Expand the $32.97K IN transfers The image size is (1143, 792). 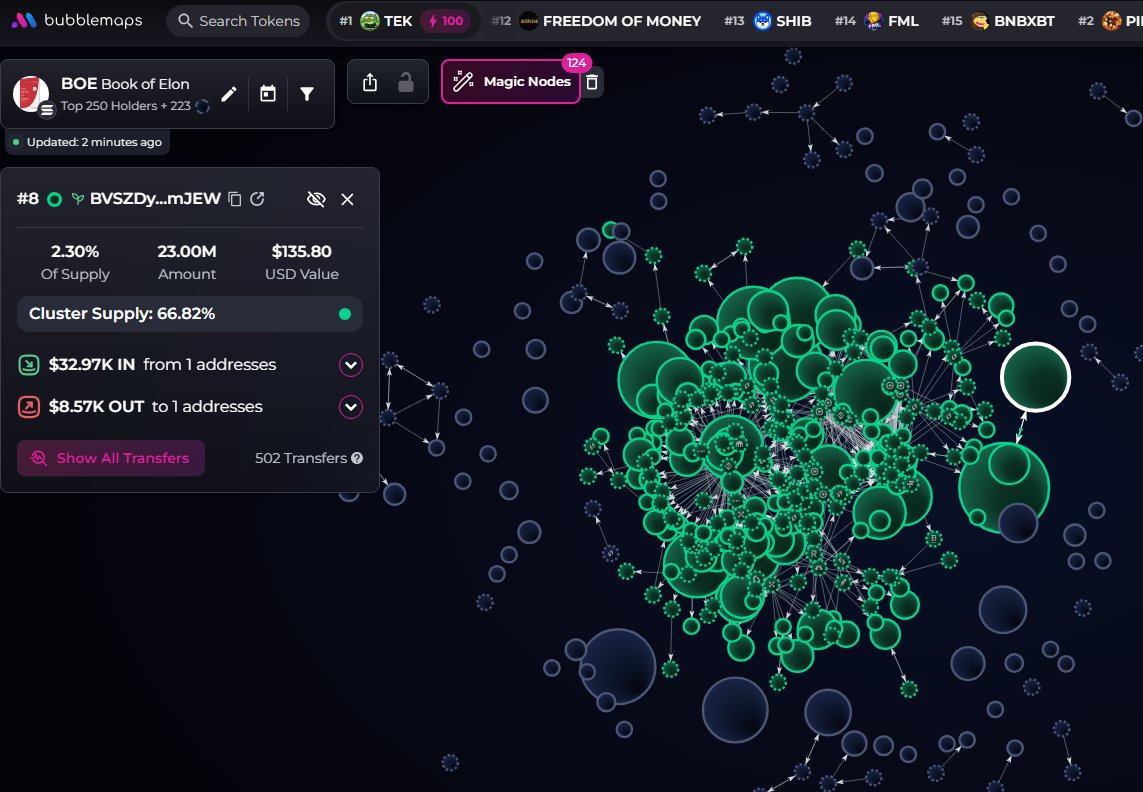[x=351, y=365]
